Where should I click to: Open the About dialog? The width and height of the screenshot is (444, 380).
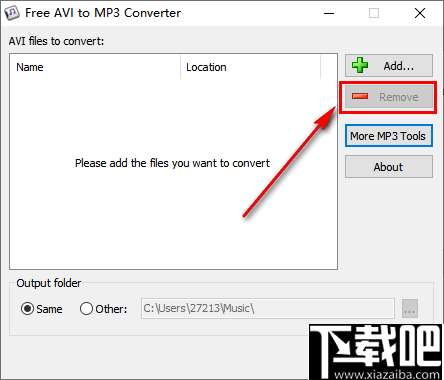point(389,167)
